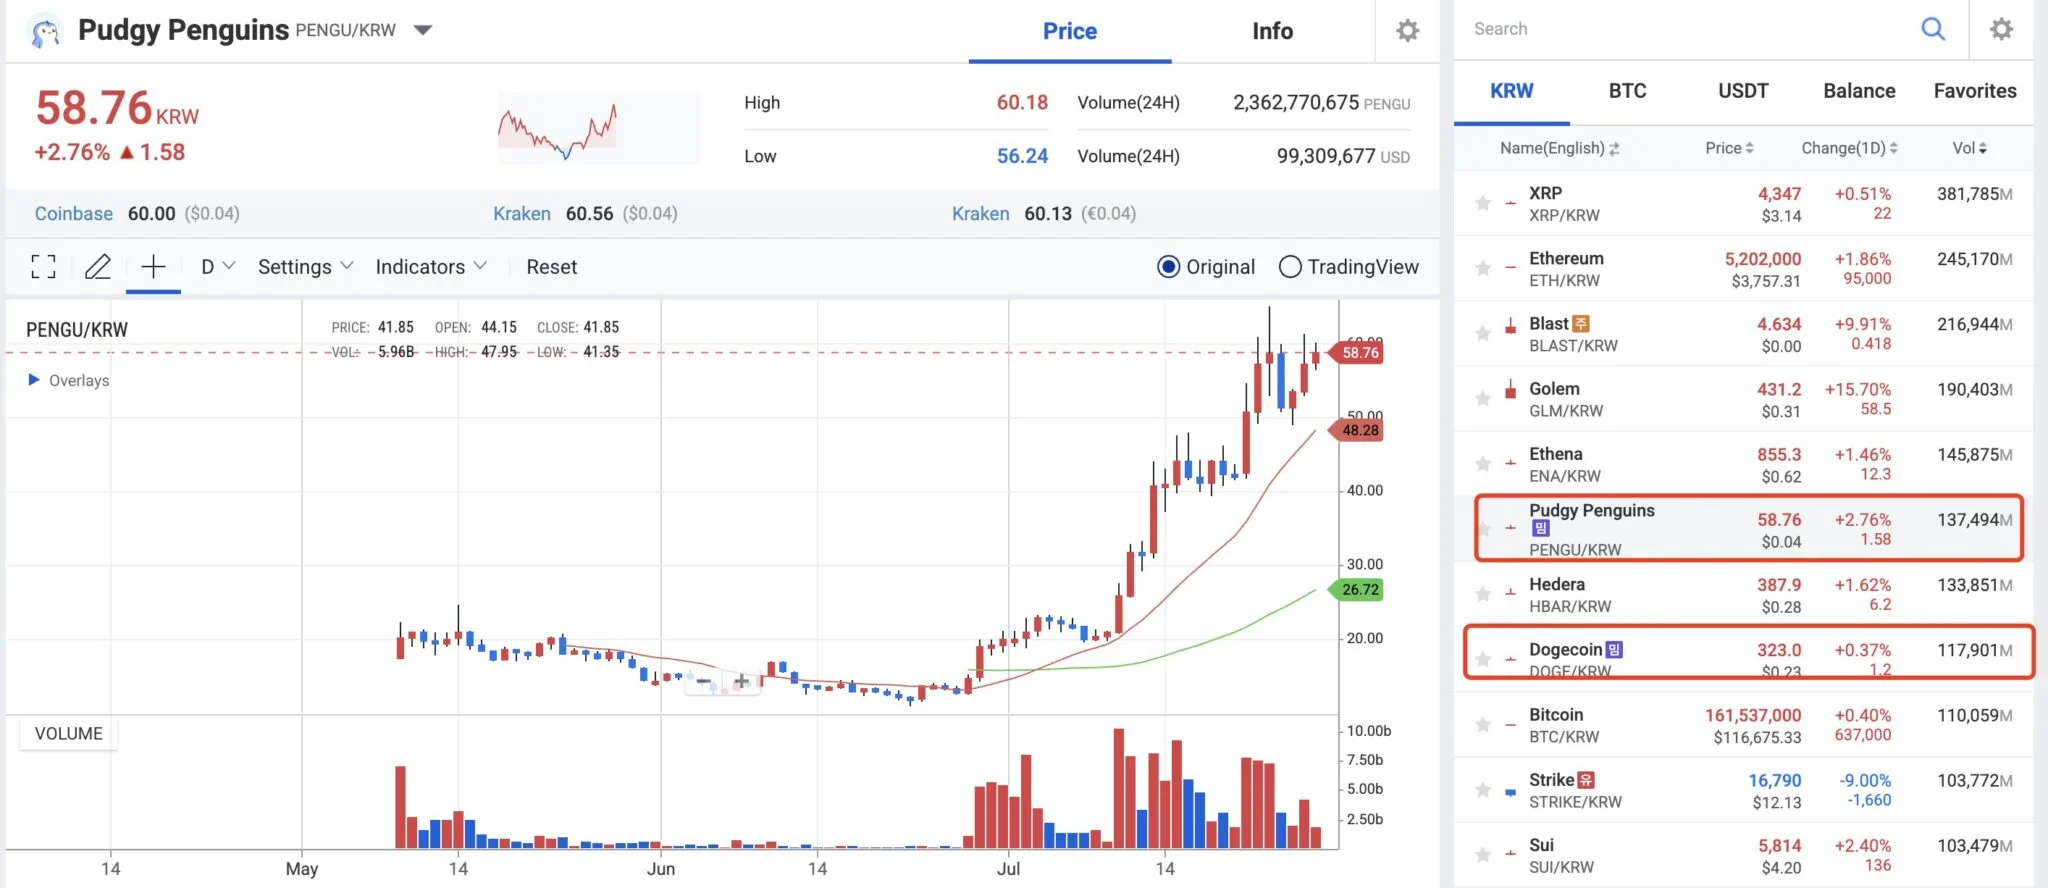Open the KRW market tab

[x=1511, y=91]
